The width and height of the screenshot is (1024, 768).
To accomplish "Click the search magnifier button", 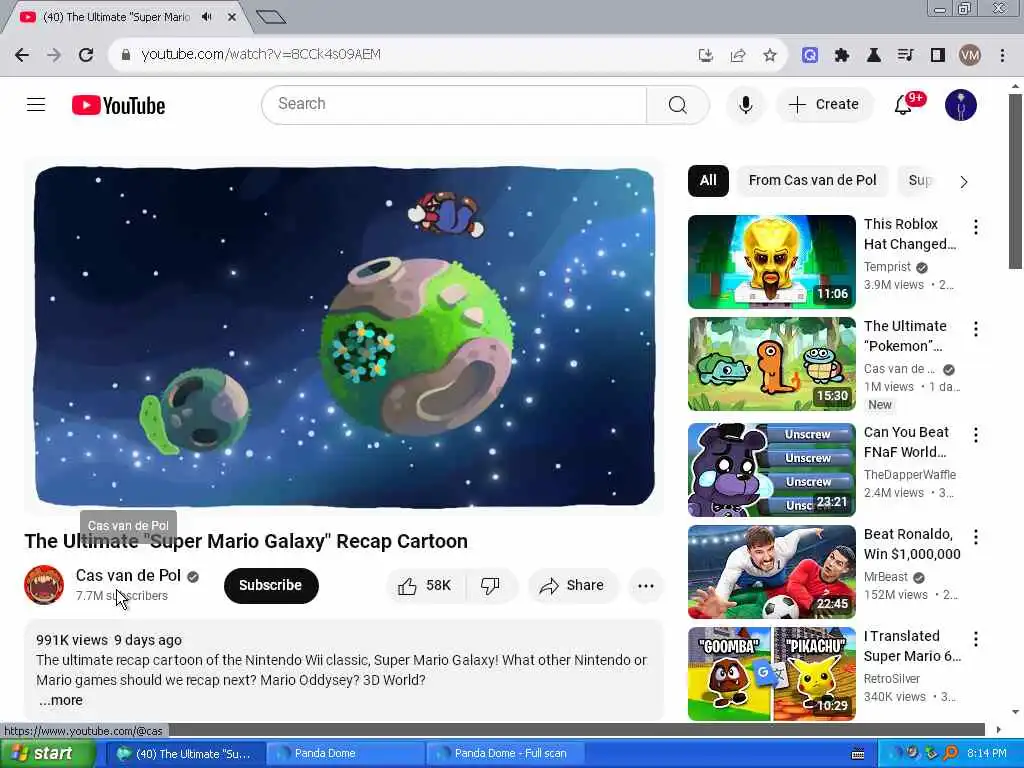I will (x=677, y=104).
